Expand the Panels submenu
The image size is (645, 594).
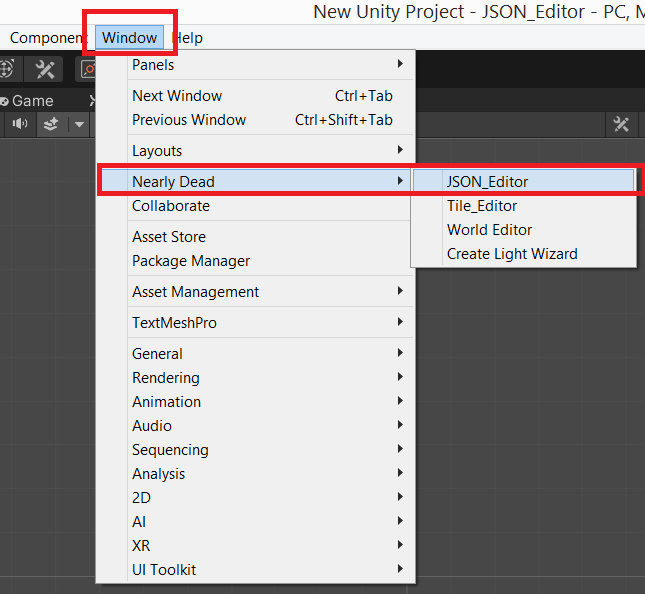pyautogui.click(x=153, y=65)
